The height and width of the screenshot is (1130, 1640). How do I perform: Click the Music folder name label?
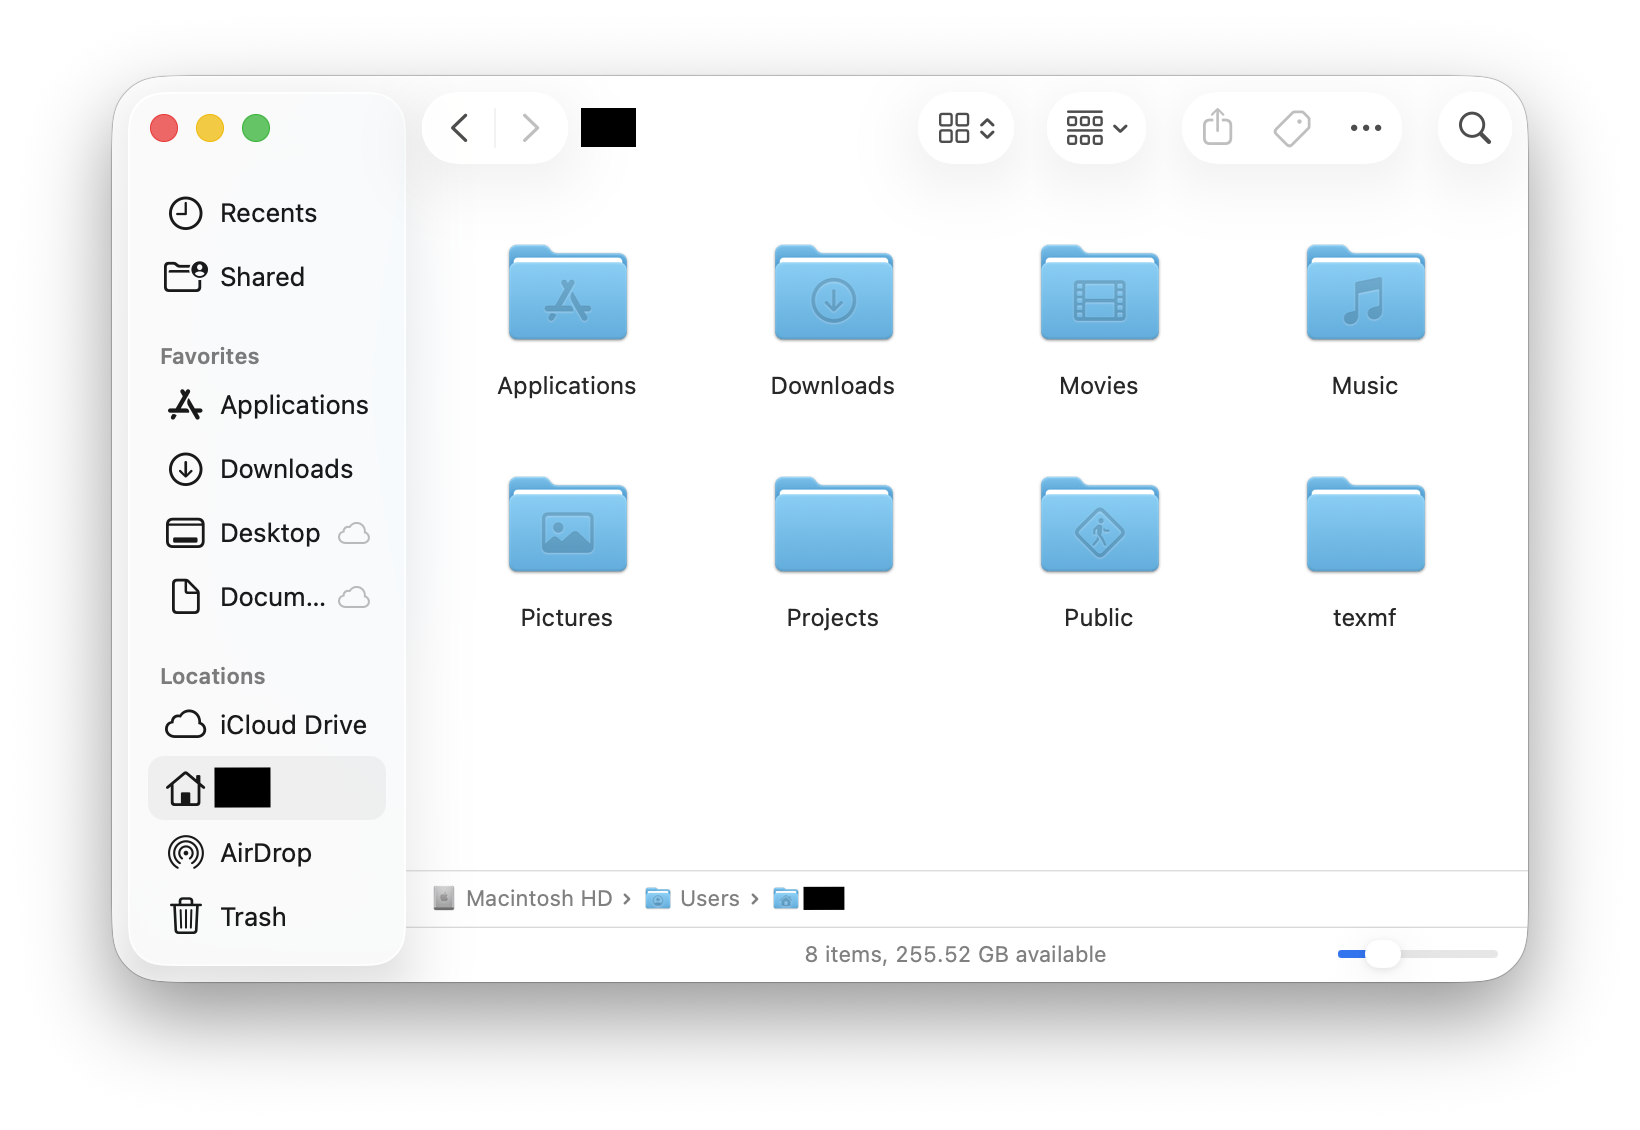pos(1365,386)
